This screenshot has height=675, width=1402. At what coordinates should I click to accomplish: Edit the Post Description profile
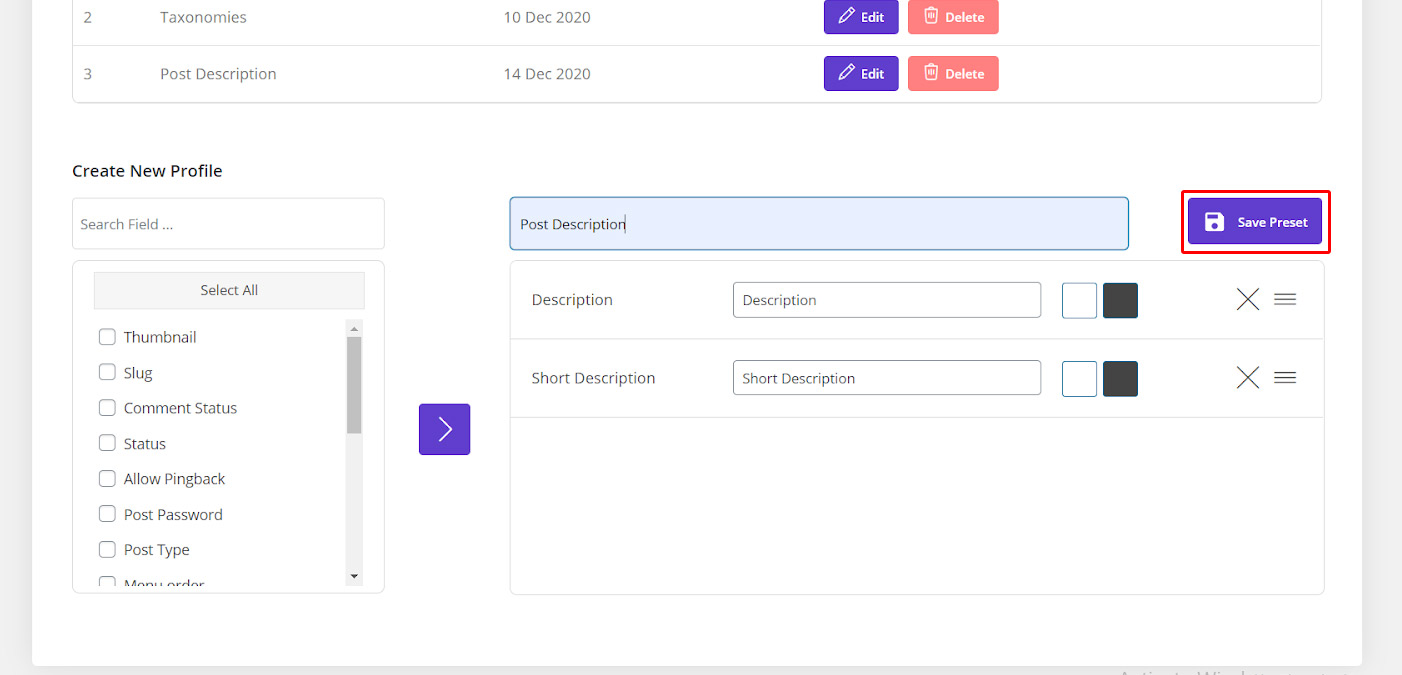coord(861,73)
